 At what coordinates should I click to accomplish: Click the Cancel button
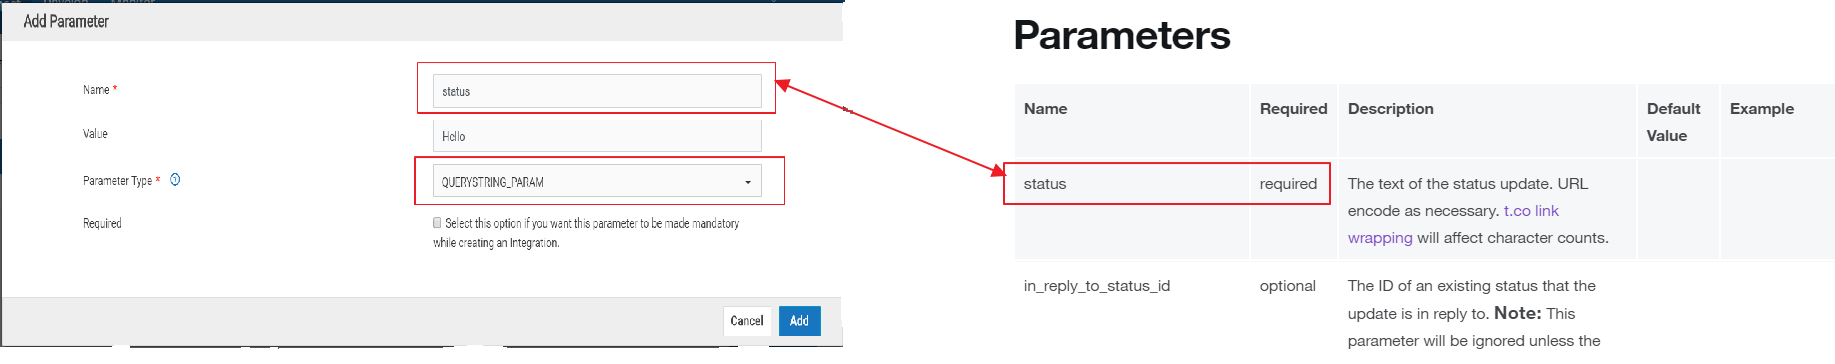click(747, 321)
